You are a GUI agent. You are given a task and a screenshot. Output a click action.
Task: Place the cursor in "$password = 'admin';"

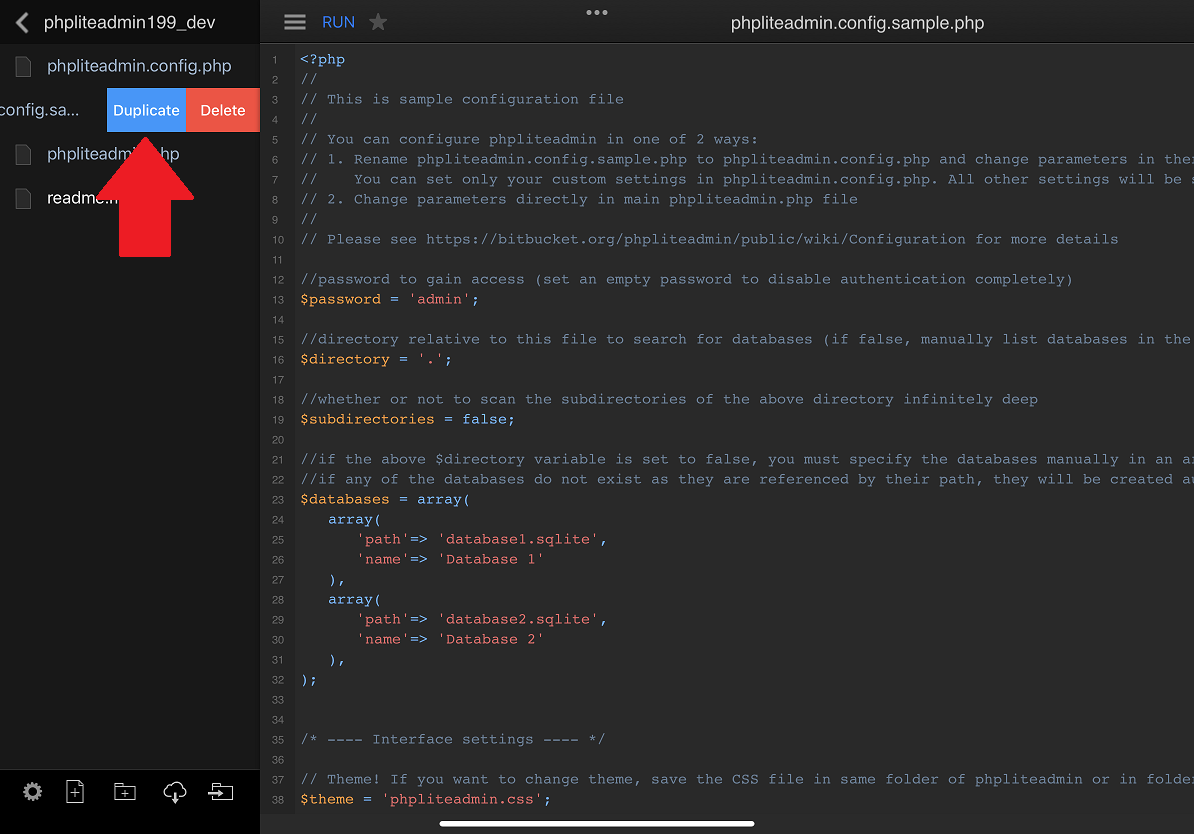389,299
